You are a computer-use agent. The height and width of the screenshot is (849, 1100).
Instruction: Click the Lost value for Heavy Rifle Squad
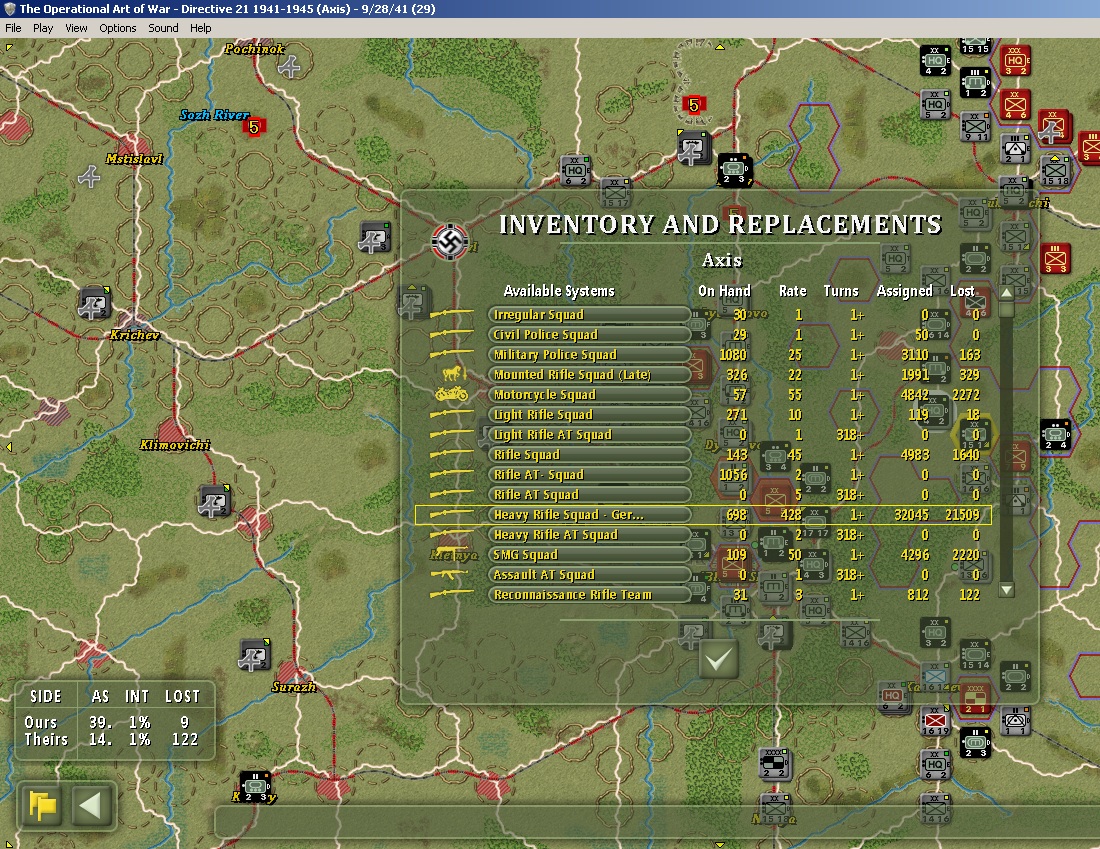click(962, 514)
